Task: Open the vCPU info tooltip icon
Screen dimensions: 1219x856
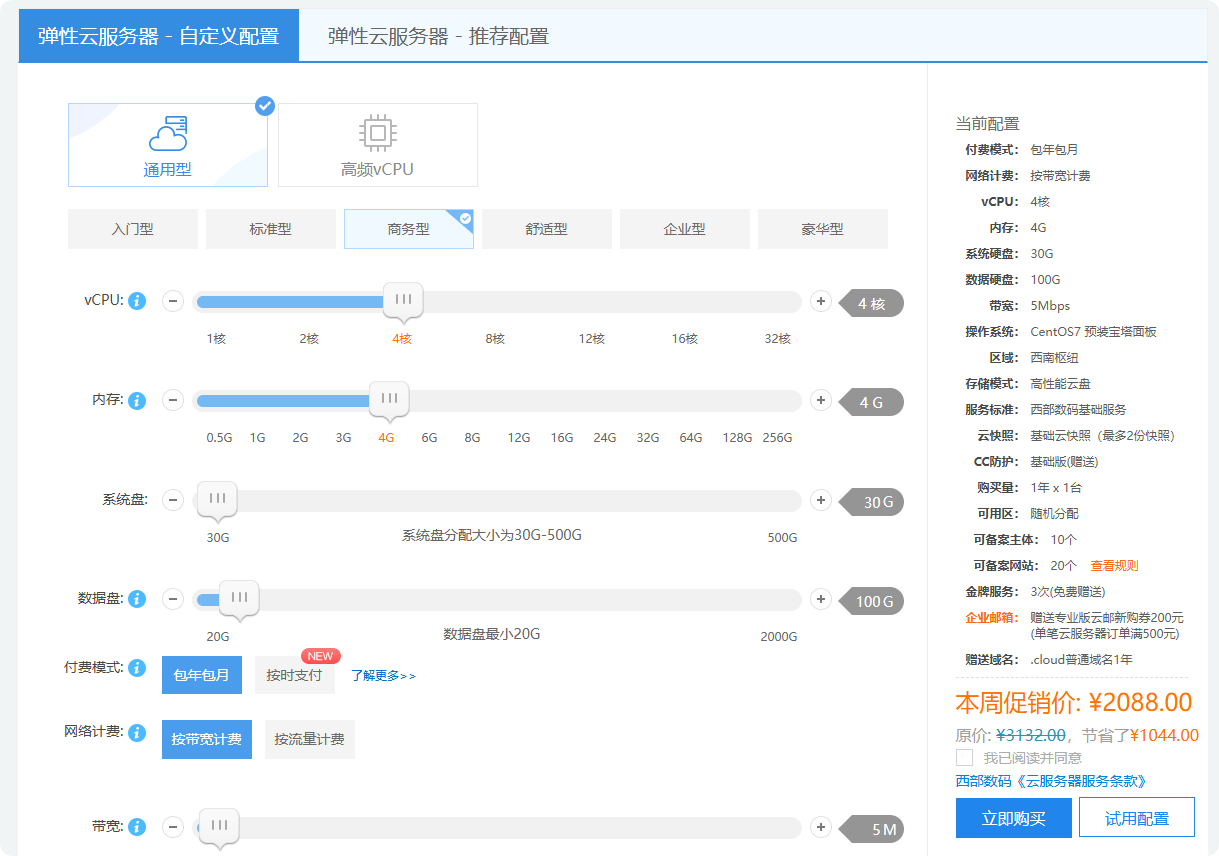Action: [x=137, y=301]
